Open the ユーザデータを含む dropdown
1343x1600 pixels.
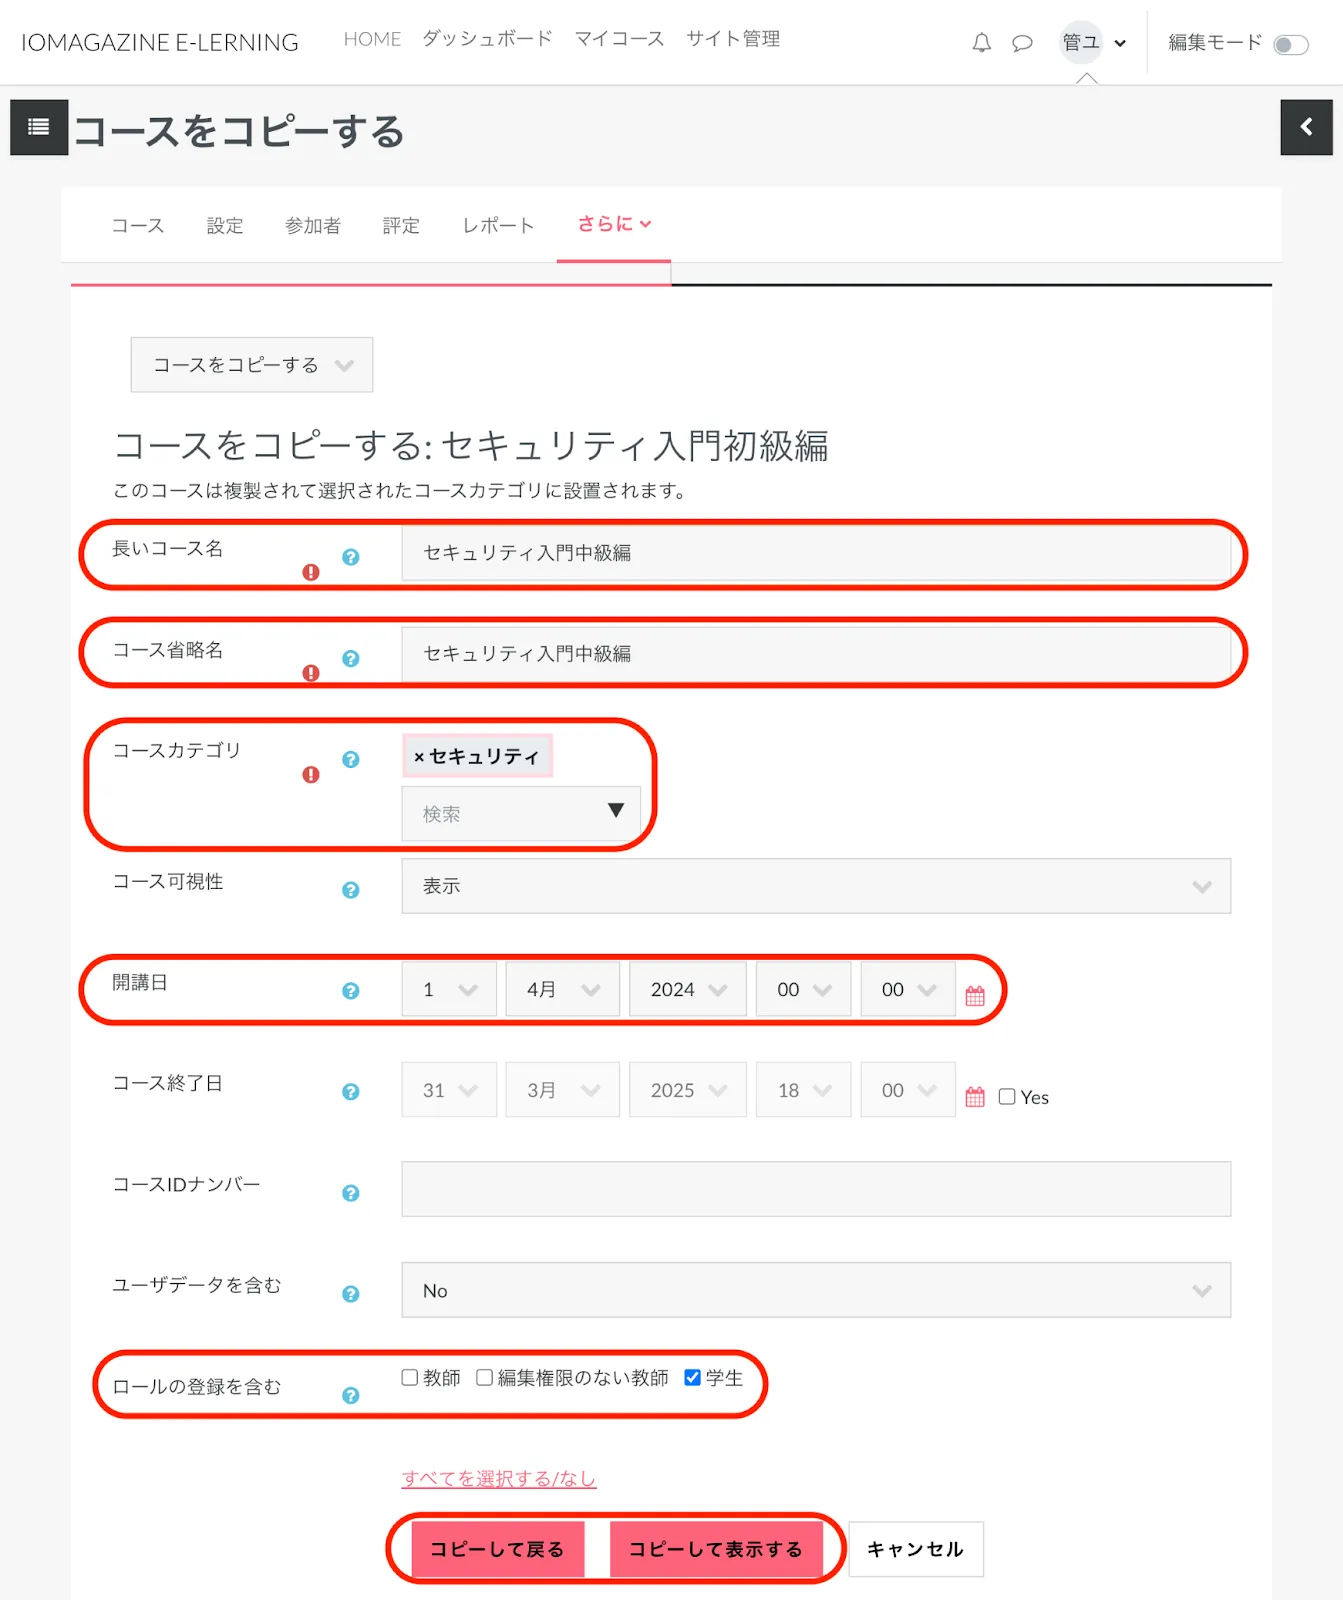pos(815,1291)
